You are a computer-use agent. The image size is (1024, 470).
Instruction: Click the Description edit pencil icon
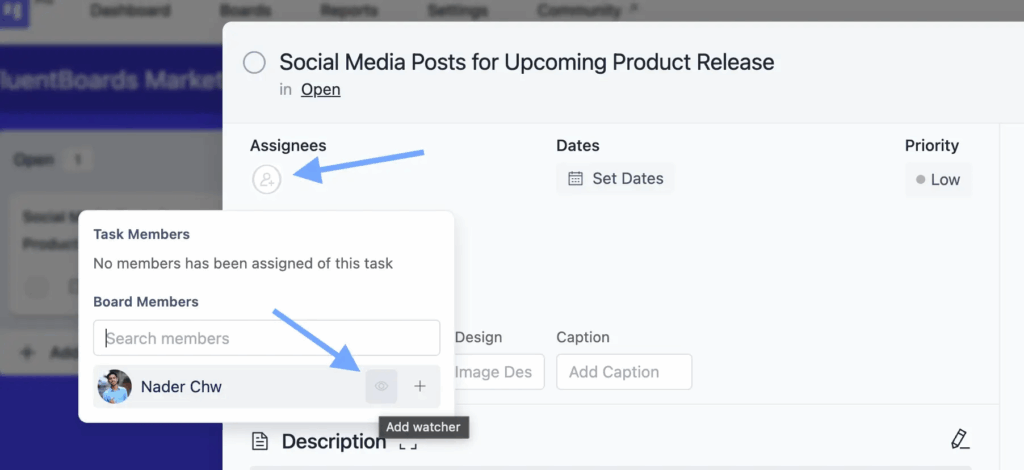pyautogui.click(x=959, y=439)
